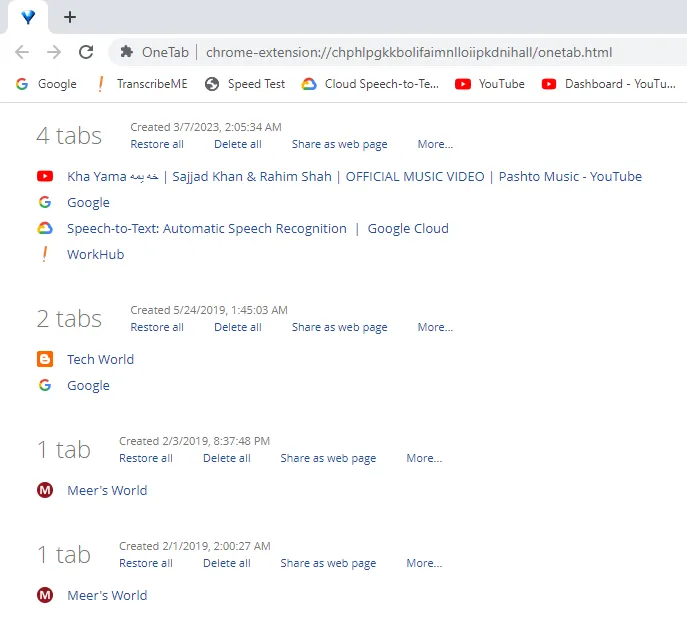The image size is (687, 625).
Task: Focus the chrome-extension URL address field
Action: (x=409, y=52)
